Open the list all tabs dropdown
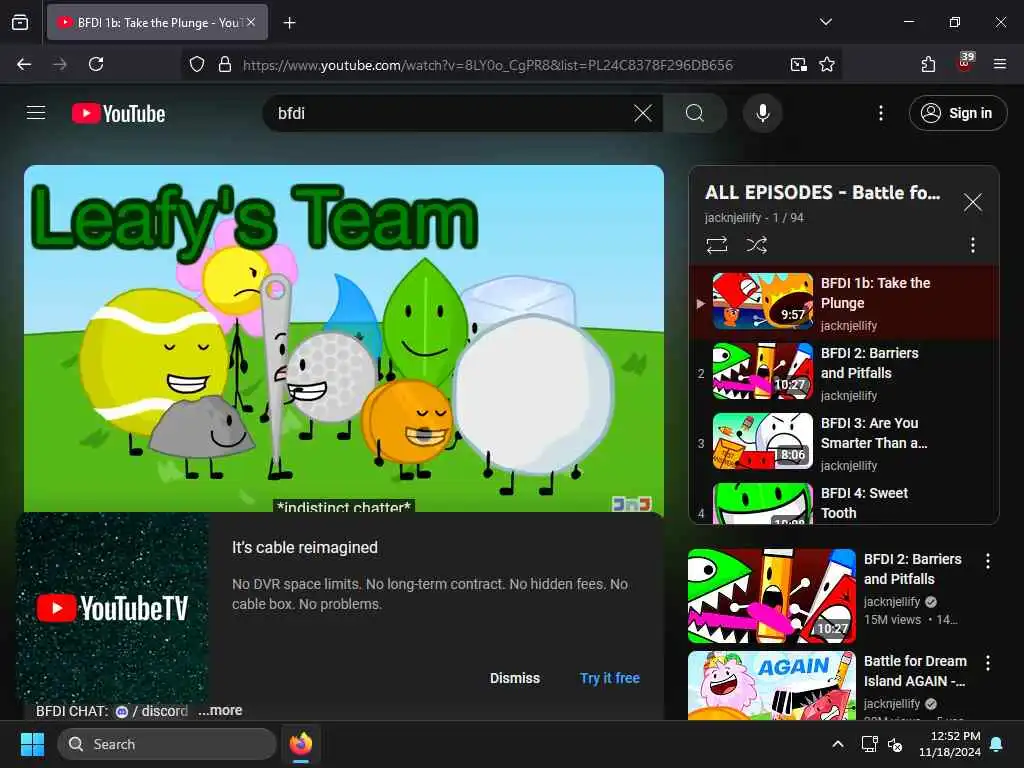Screen dimensions: 1024x768 coord(825,22)
